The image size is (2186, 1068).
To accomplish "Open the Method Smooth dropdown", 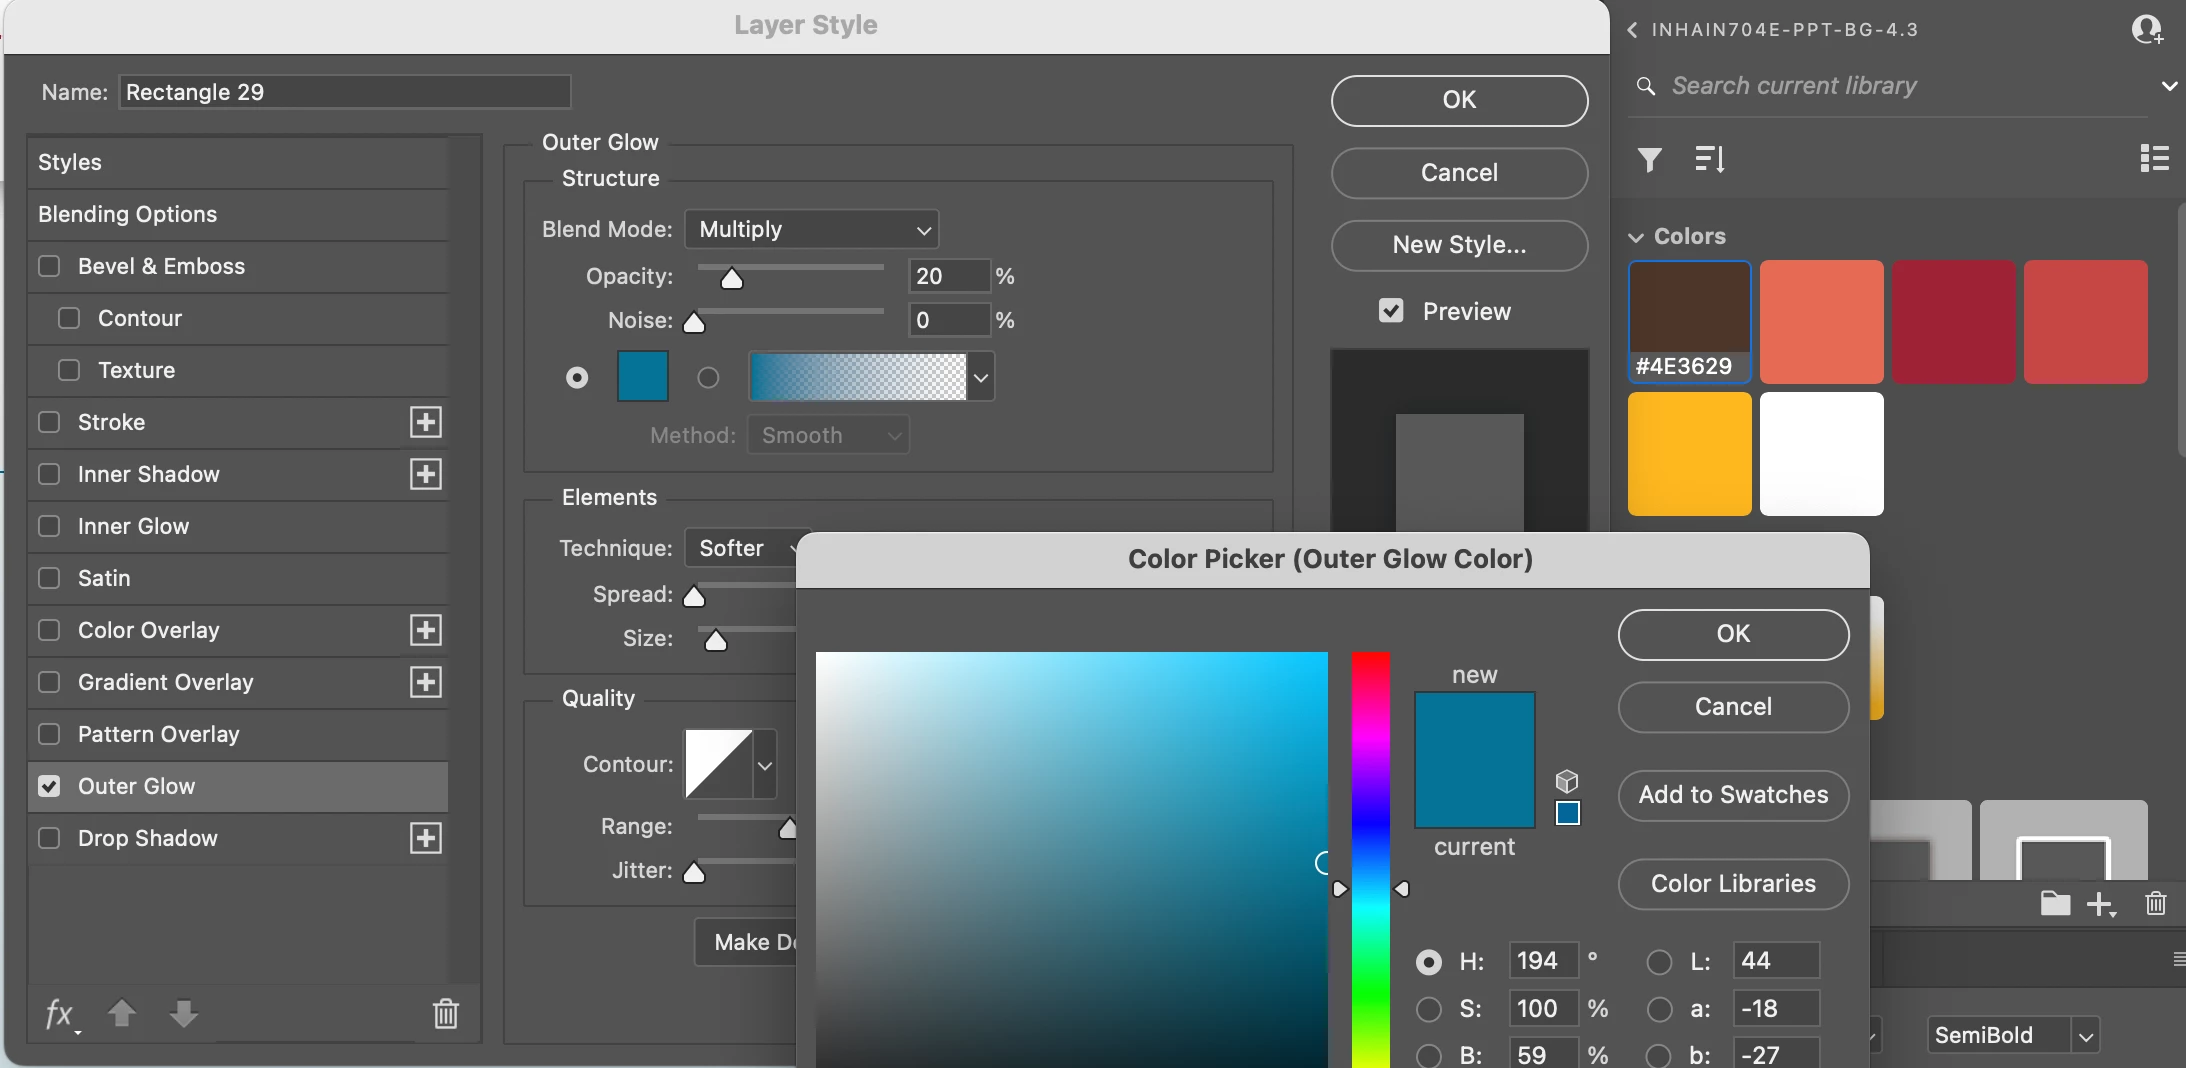I will click(828, 435).
